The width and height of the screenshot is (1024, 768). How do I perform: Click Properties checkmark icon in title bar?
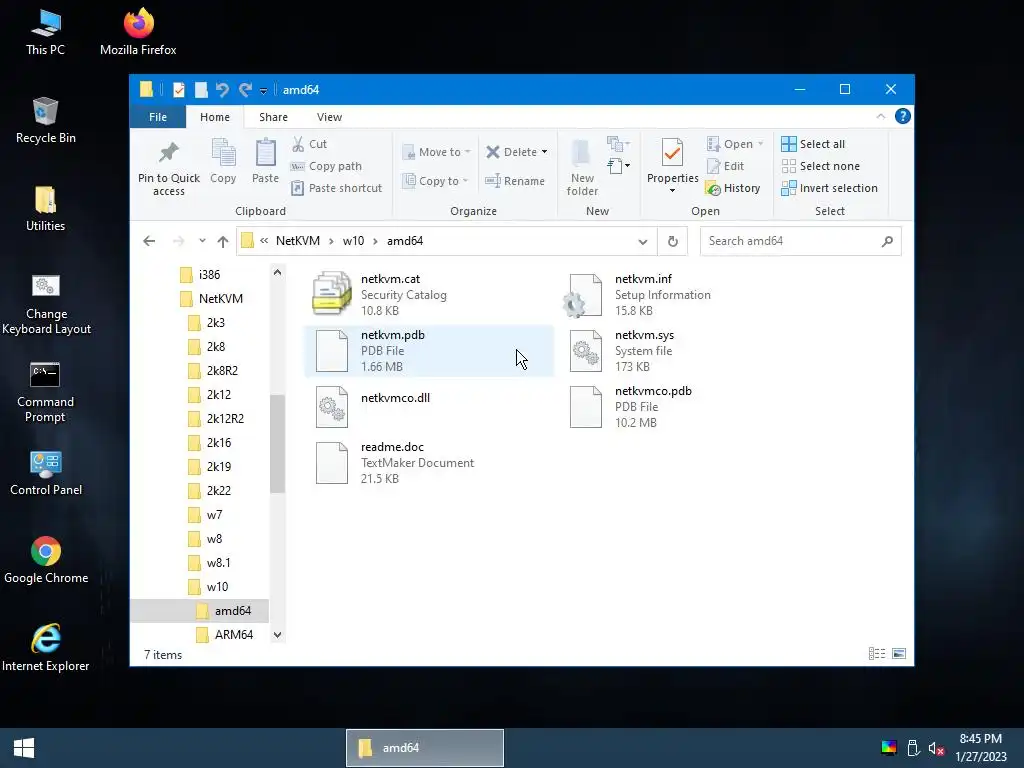pyautogui.click(x=178, y=89)
